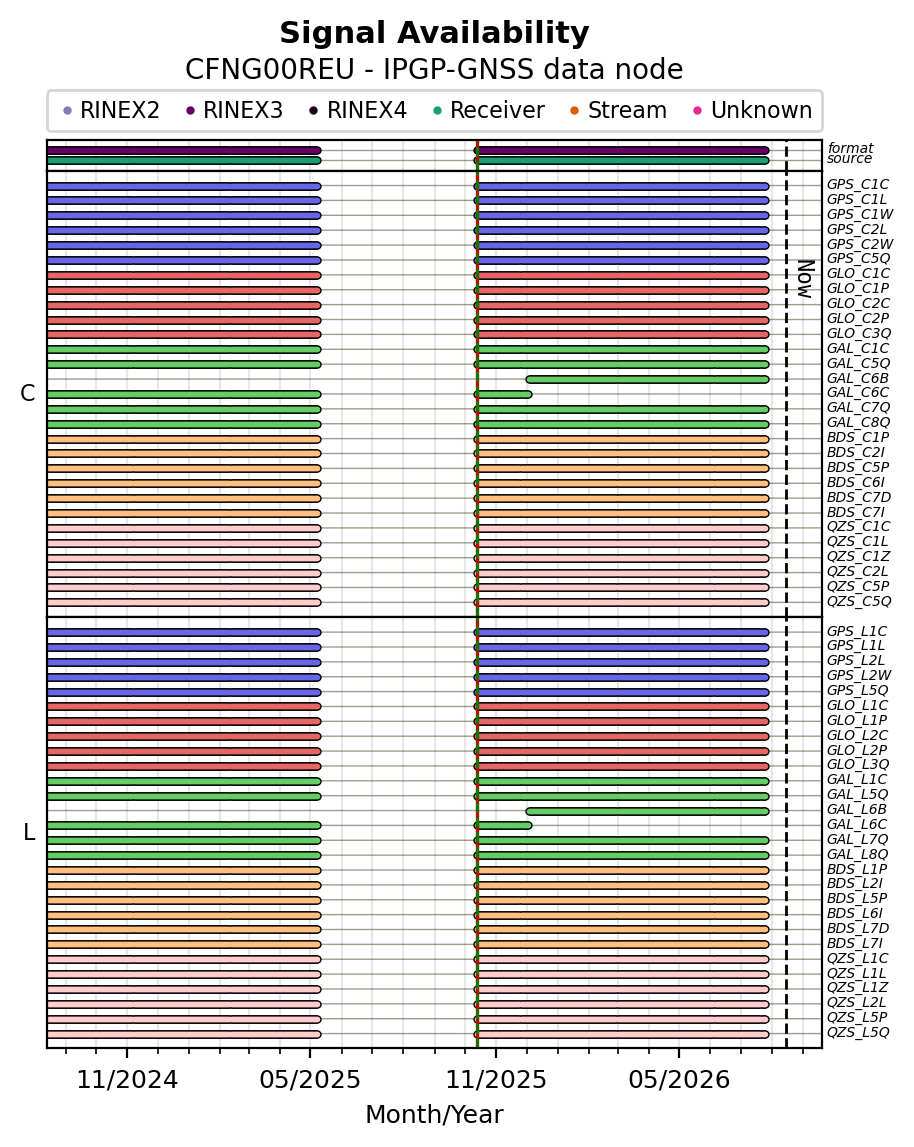This screenshot has height=1147, width=914.
Task: Select the Receiver legend entry
Action: coord(488,110)
